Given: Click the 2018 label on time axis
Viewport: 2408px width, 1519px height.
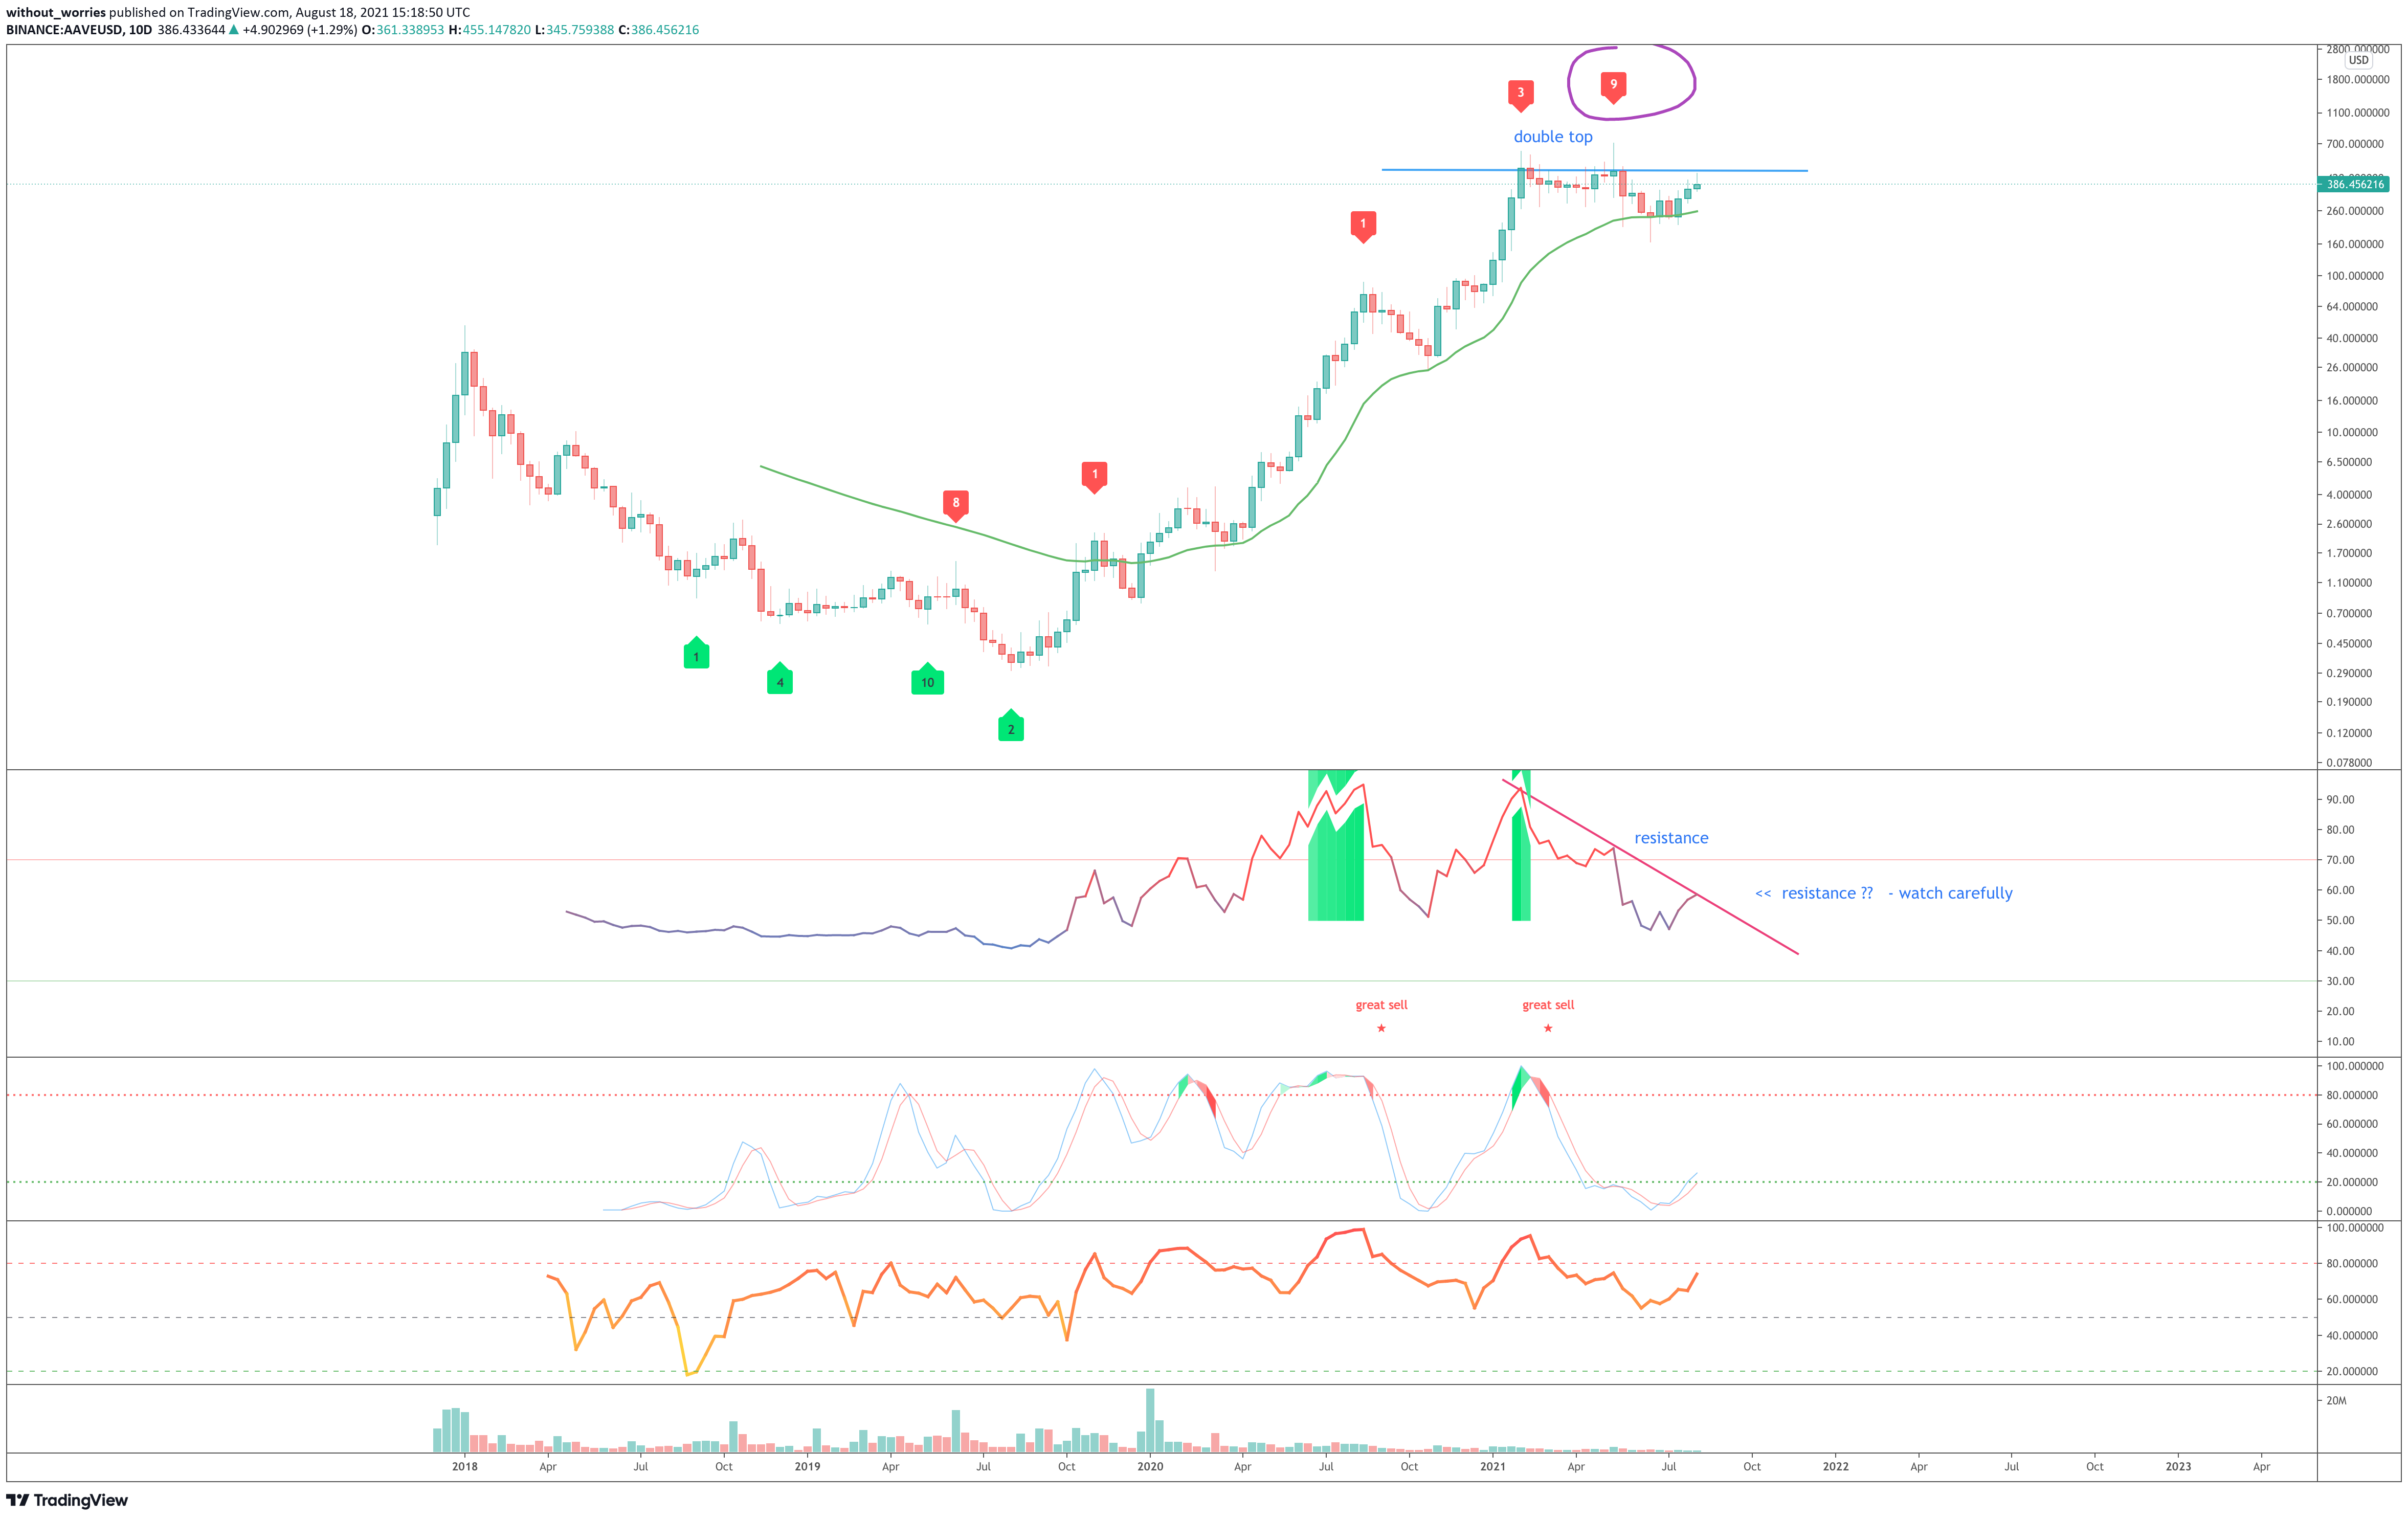Looking at the screenshot, I should click(465, 1467).
